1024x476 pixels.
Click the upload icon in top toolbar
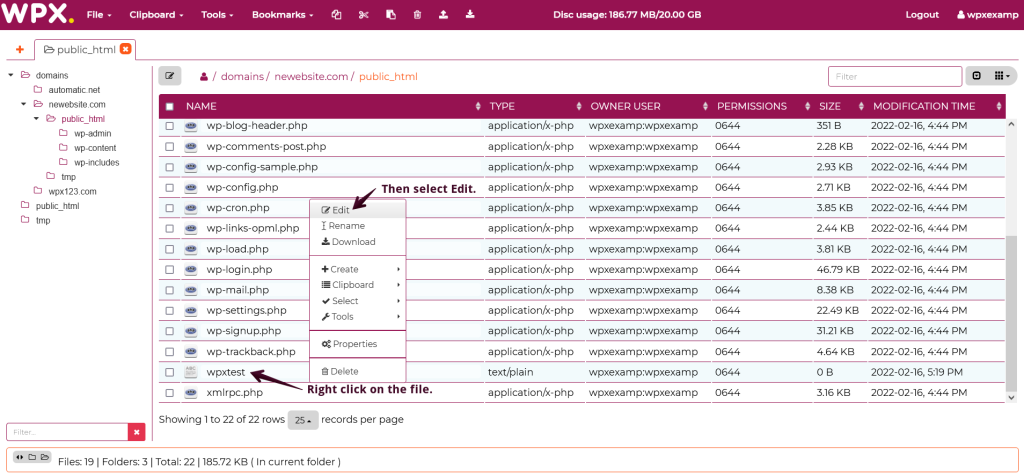point(444,15)
